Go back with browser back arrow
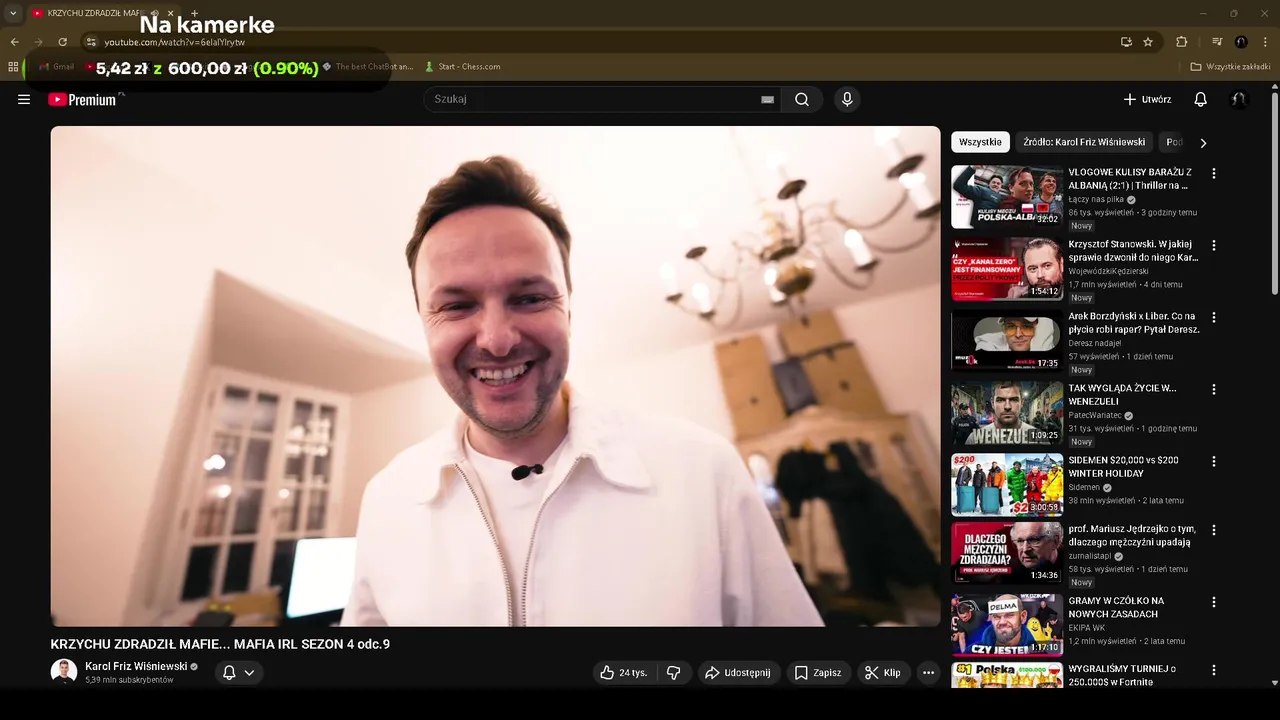This screenshot has width=1280, height=720. (14, 42)
